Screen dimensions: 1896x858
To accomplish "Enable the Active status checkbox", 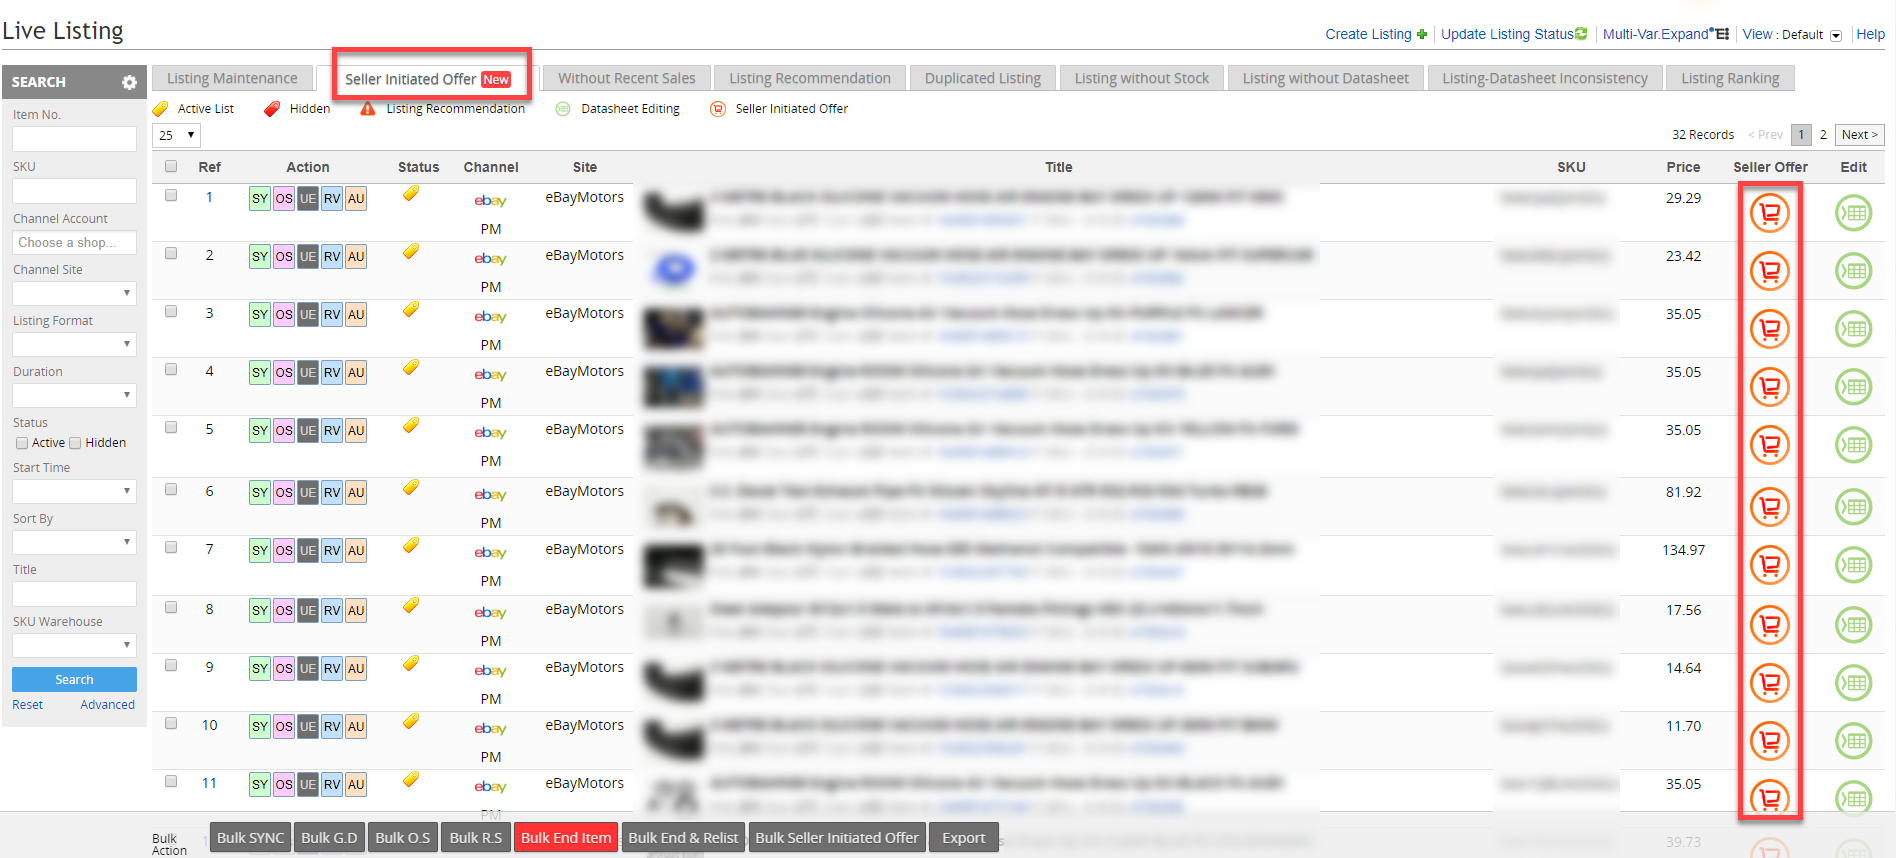I will coord(22,443).
